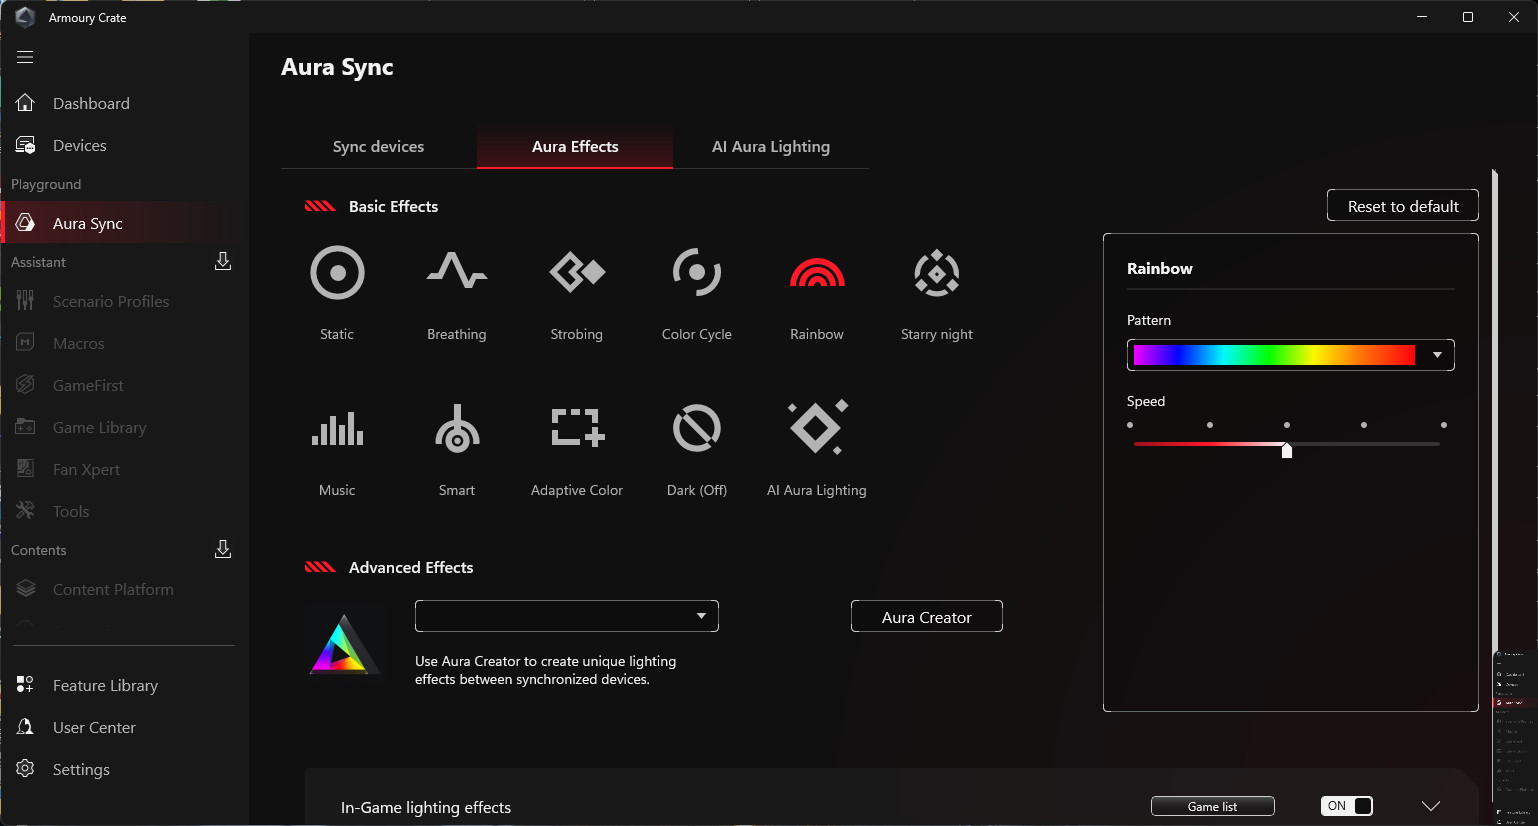Click the Speed slider handle

tap(1287, 450)
